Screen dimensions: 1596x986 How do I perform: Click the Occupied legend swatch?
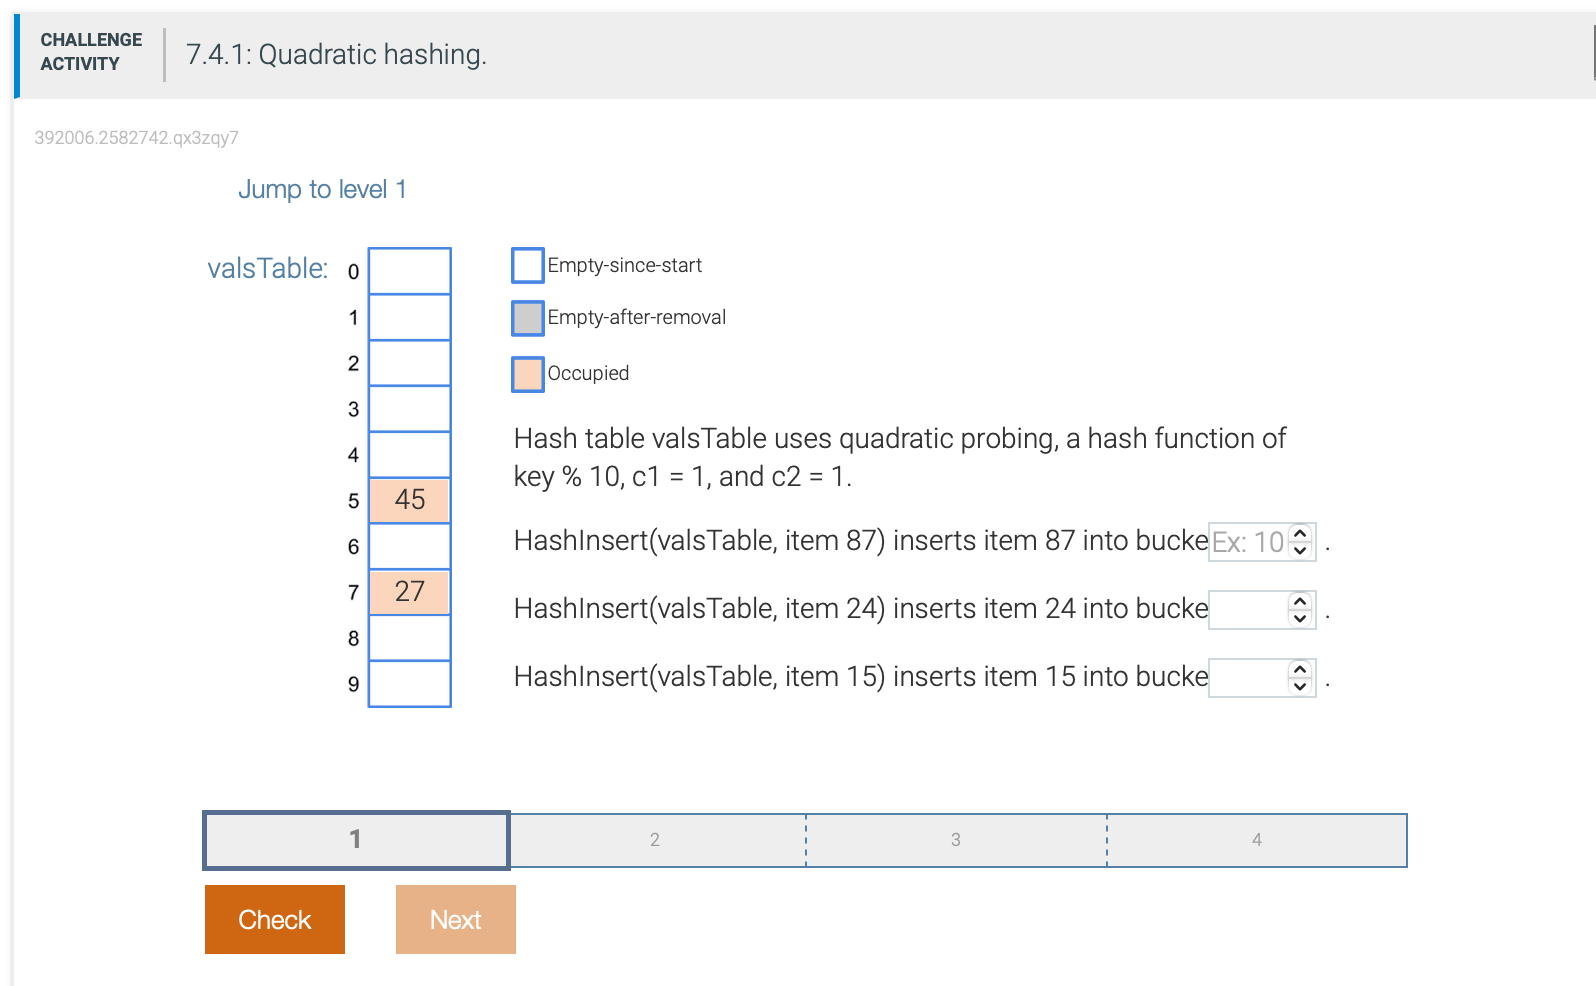click(528, 374)
